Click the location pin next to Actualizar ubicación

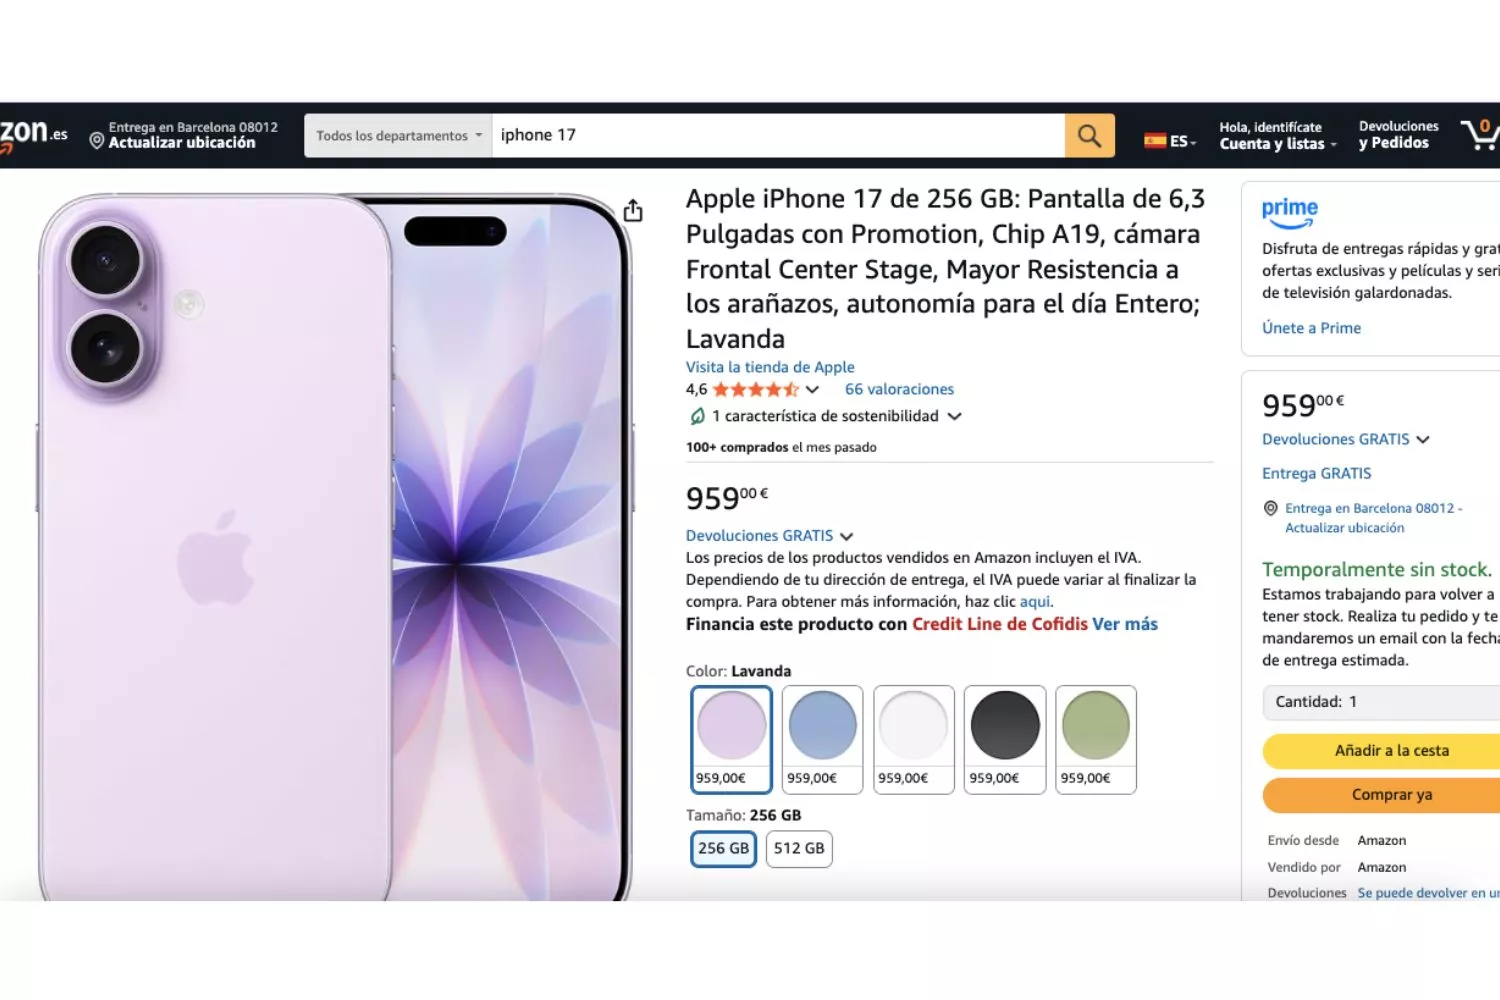pos(97,141)
